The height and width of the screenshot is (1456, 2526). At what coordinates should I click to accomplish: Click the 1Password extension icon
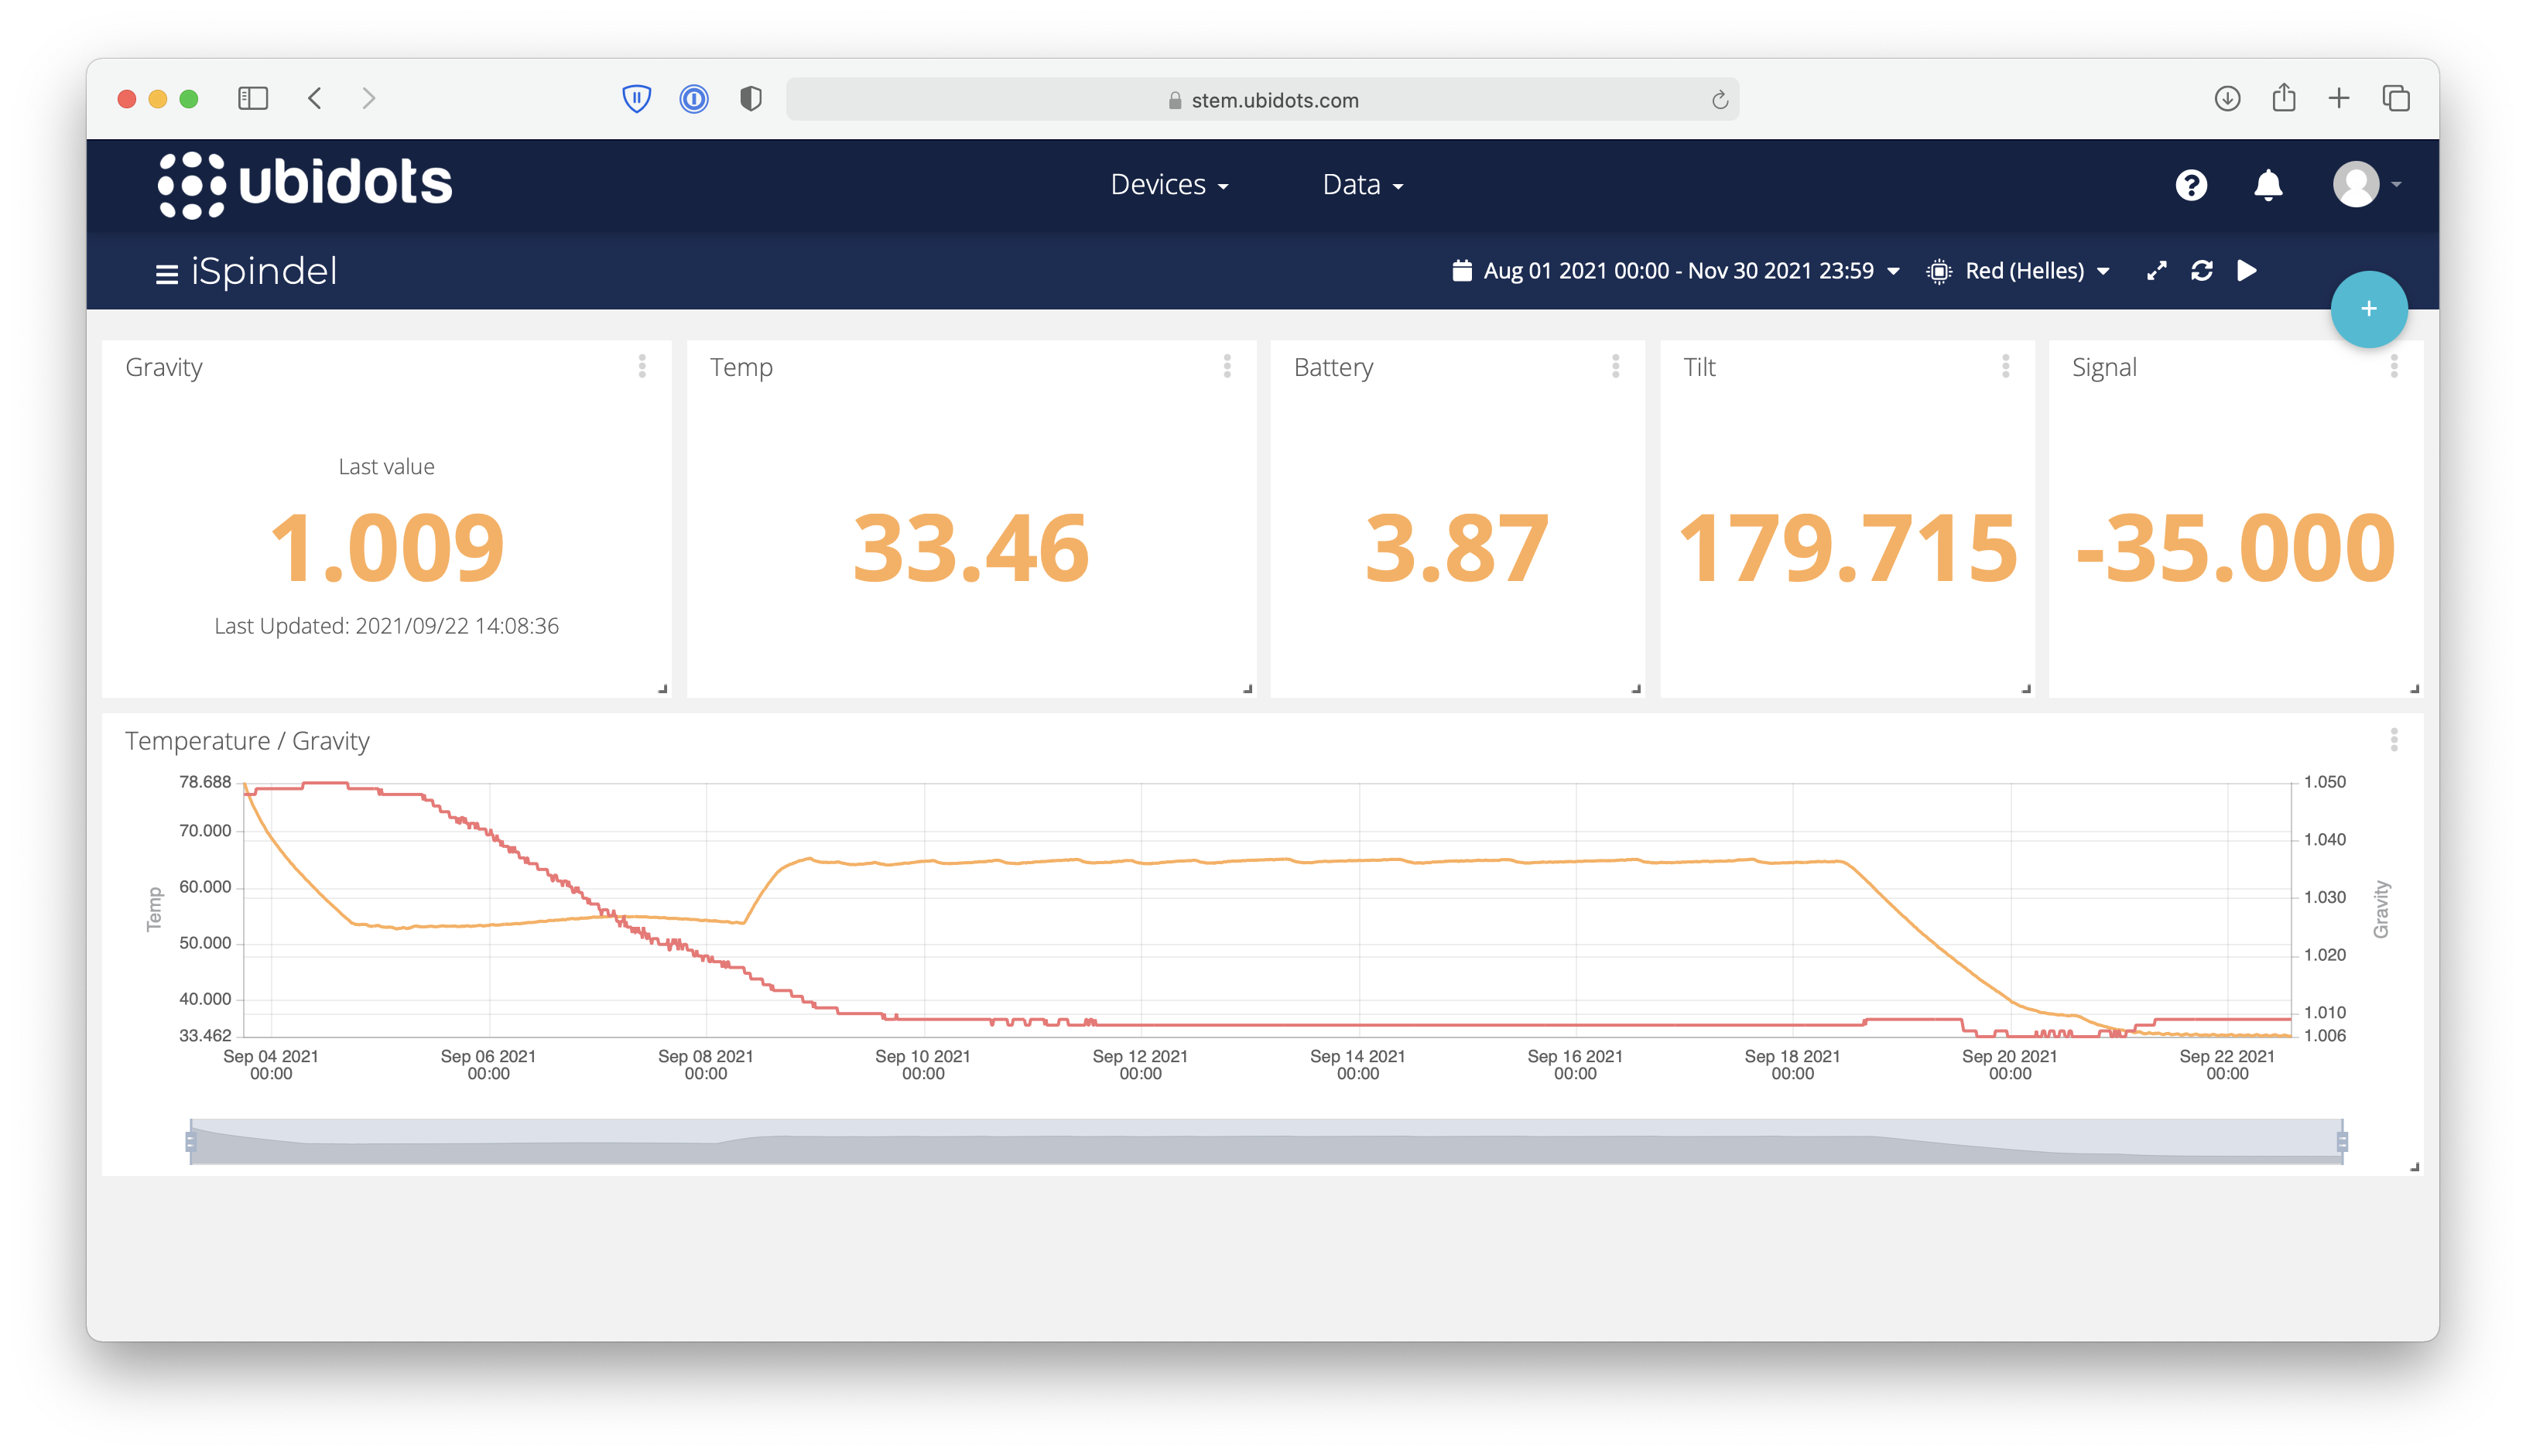(693, 98)
